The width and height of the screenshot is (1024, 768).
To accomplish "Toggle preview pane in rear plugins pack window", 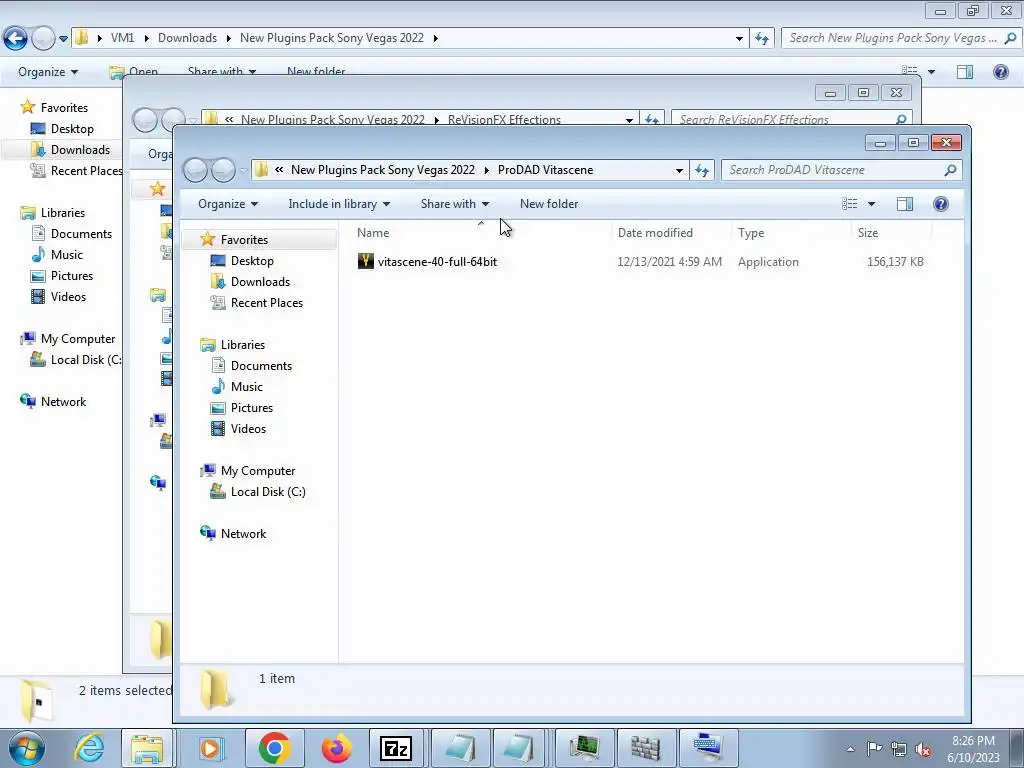I will 965,72.
